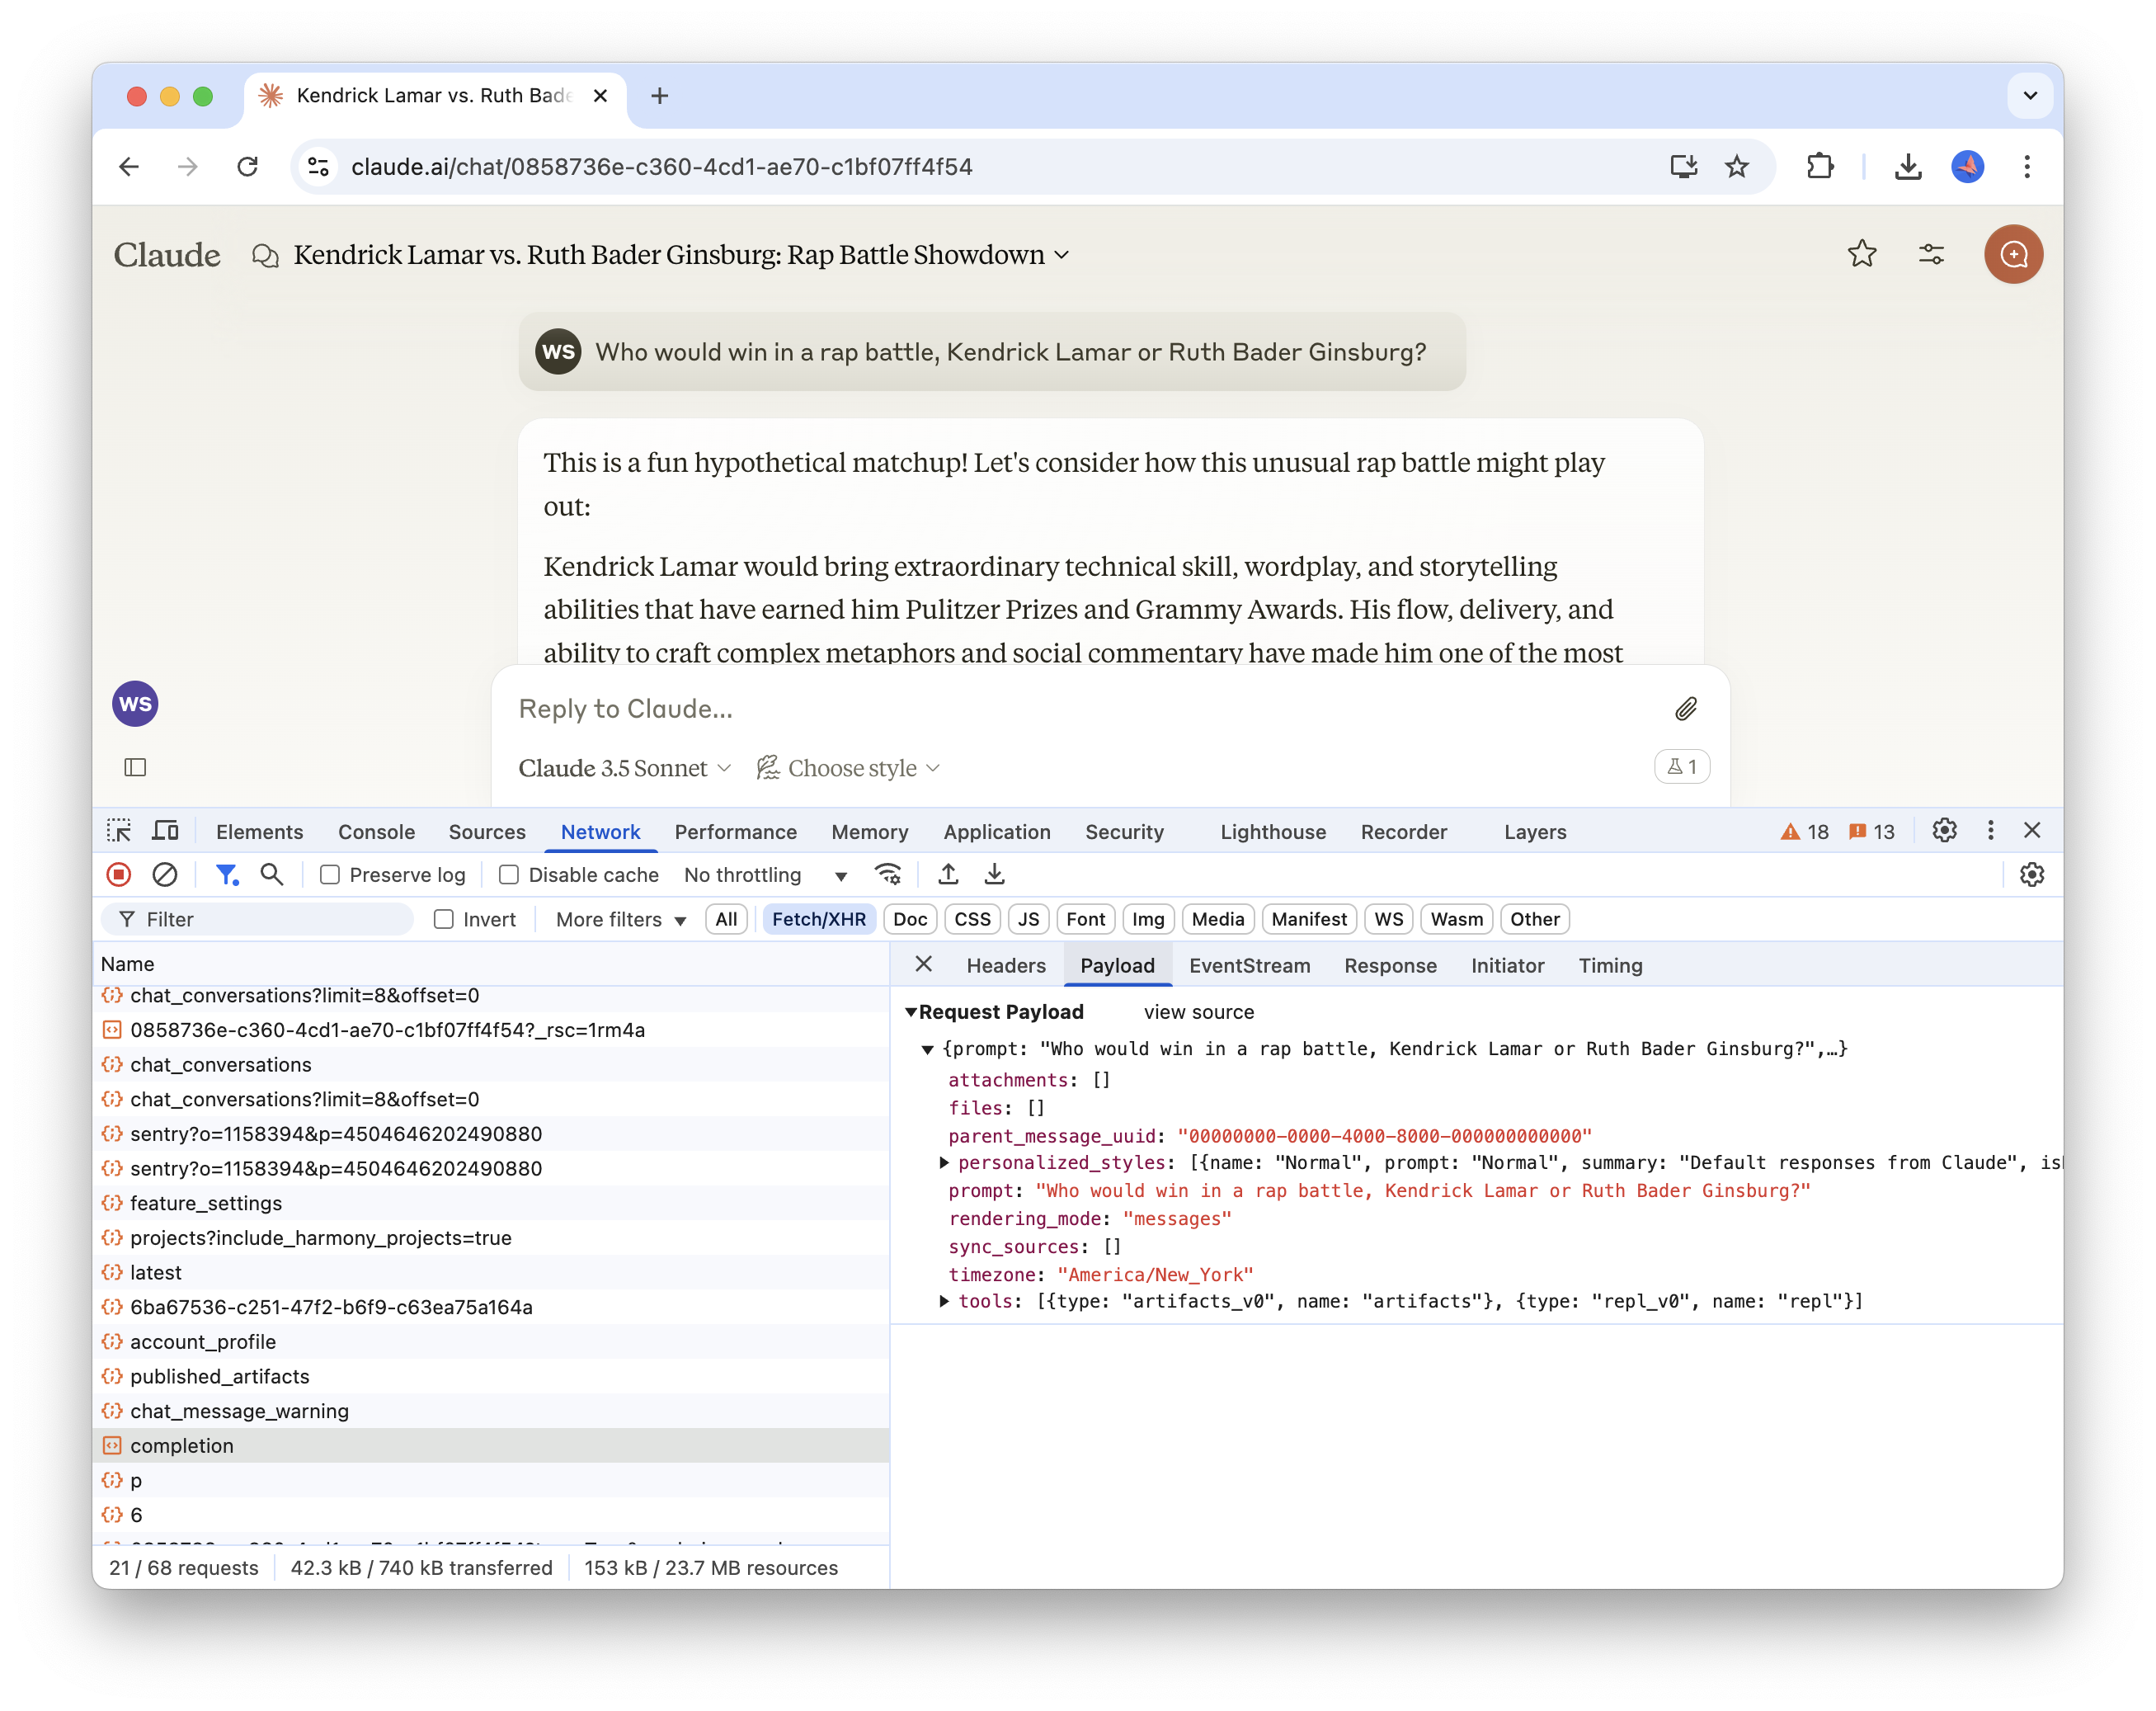
Task: Stop recording network log
Action: point(119,875)
